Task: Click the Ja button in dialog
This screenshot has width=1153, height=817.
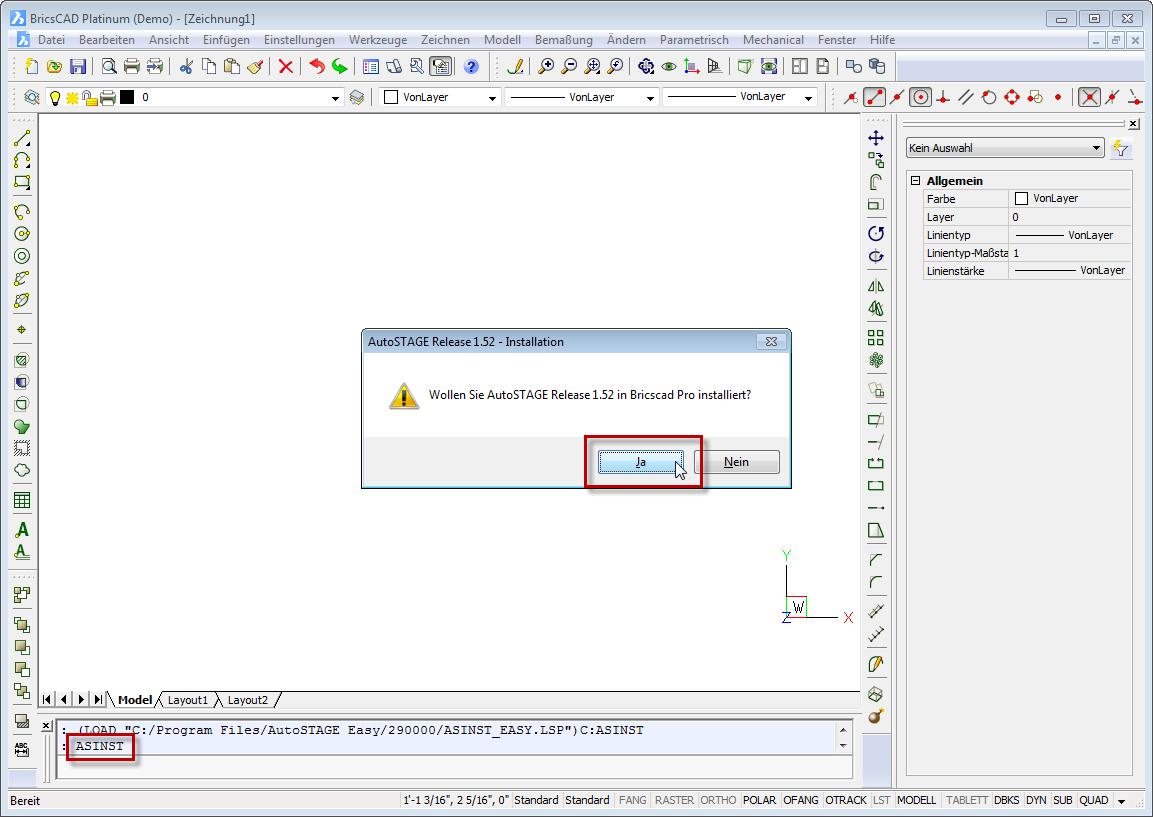Action: point(640,462)
